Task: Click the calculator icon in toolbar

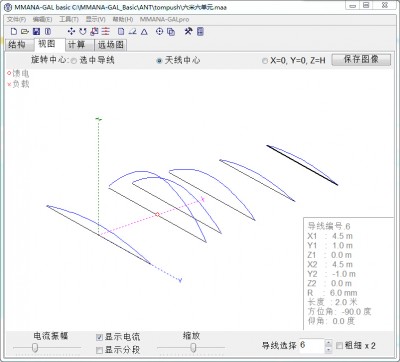Action: (200, 32)
